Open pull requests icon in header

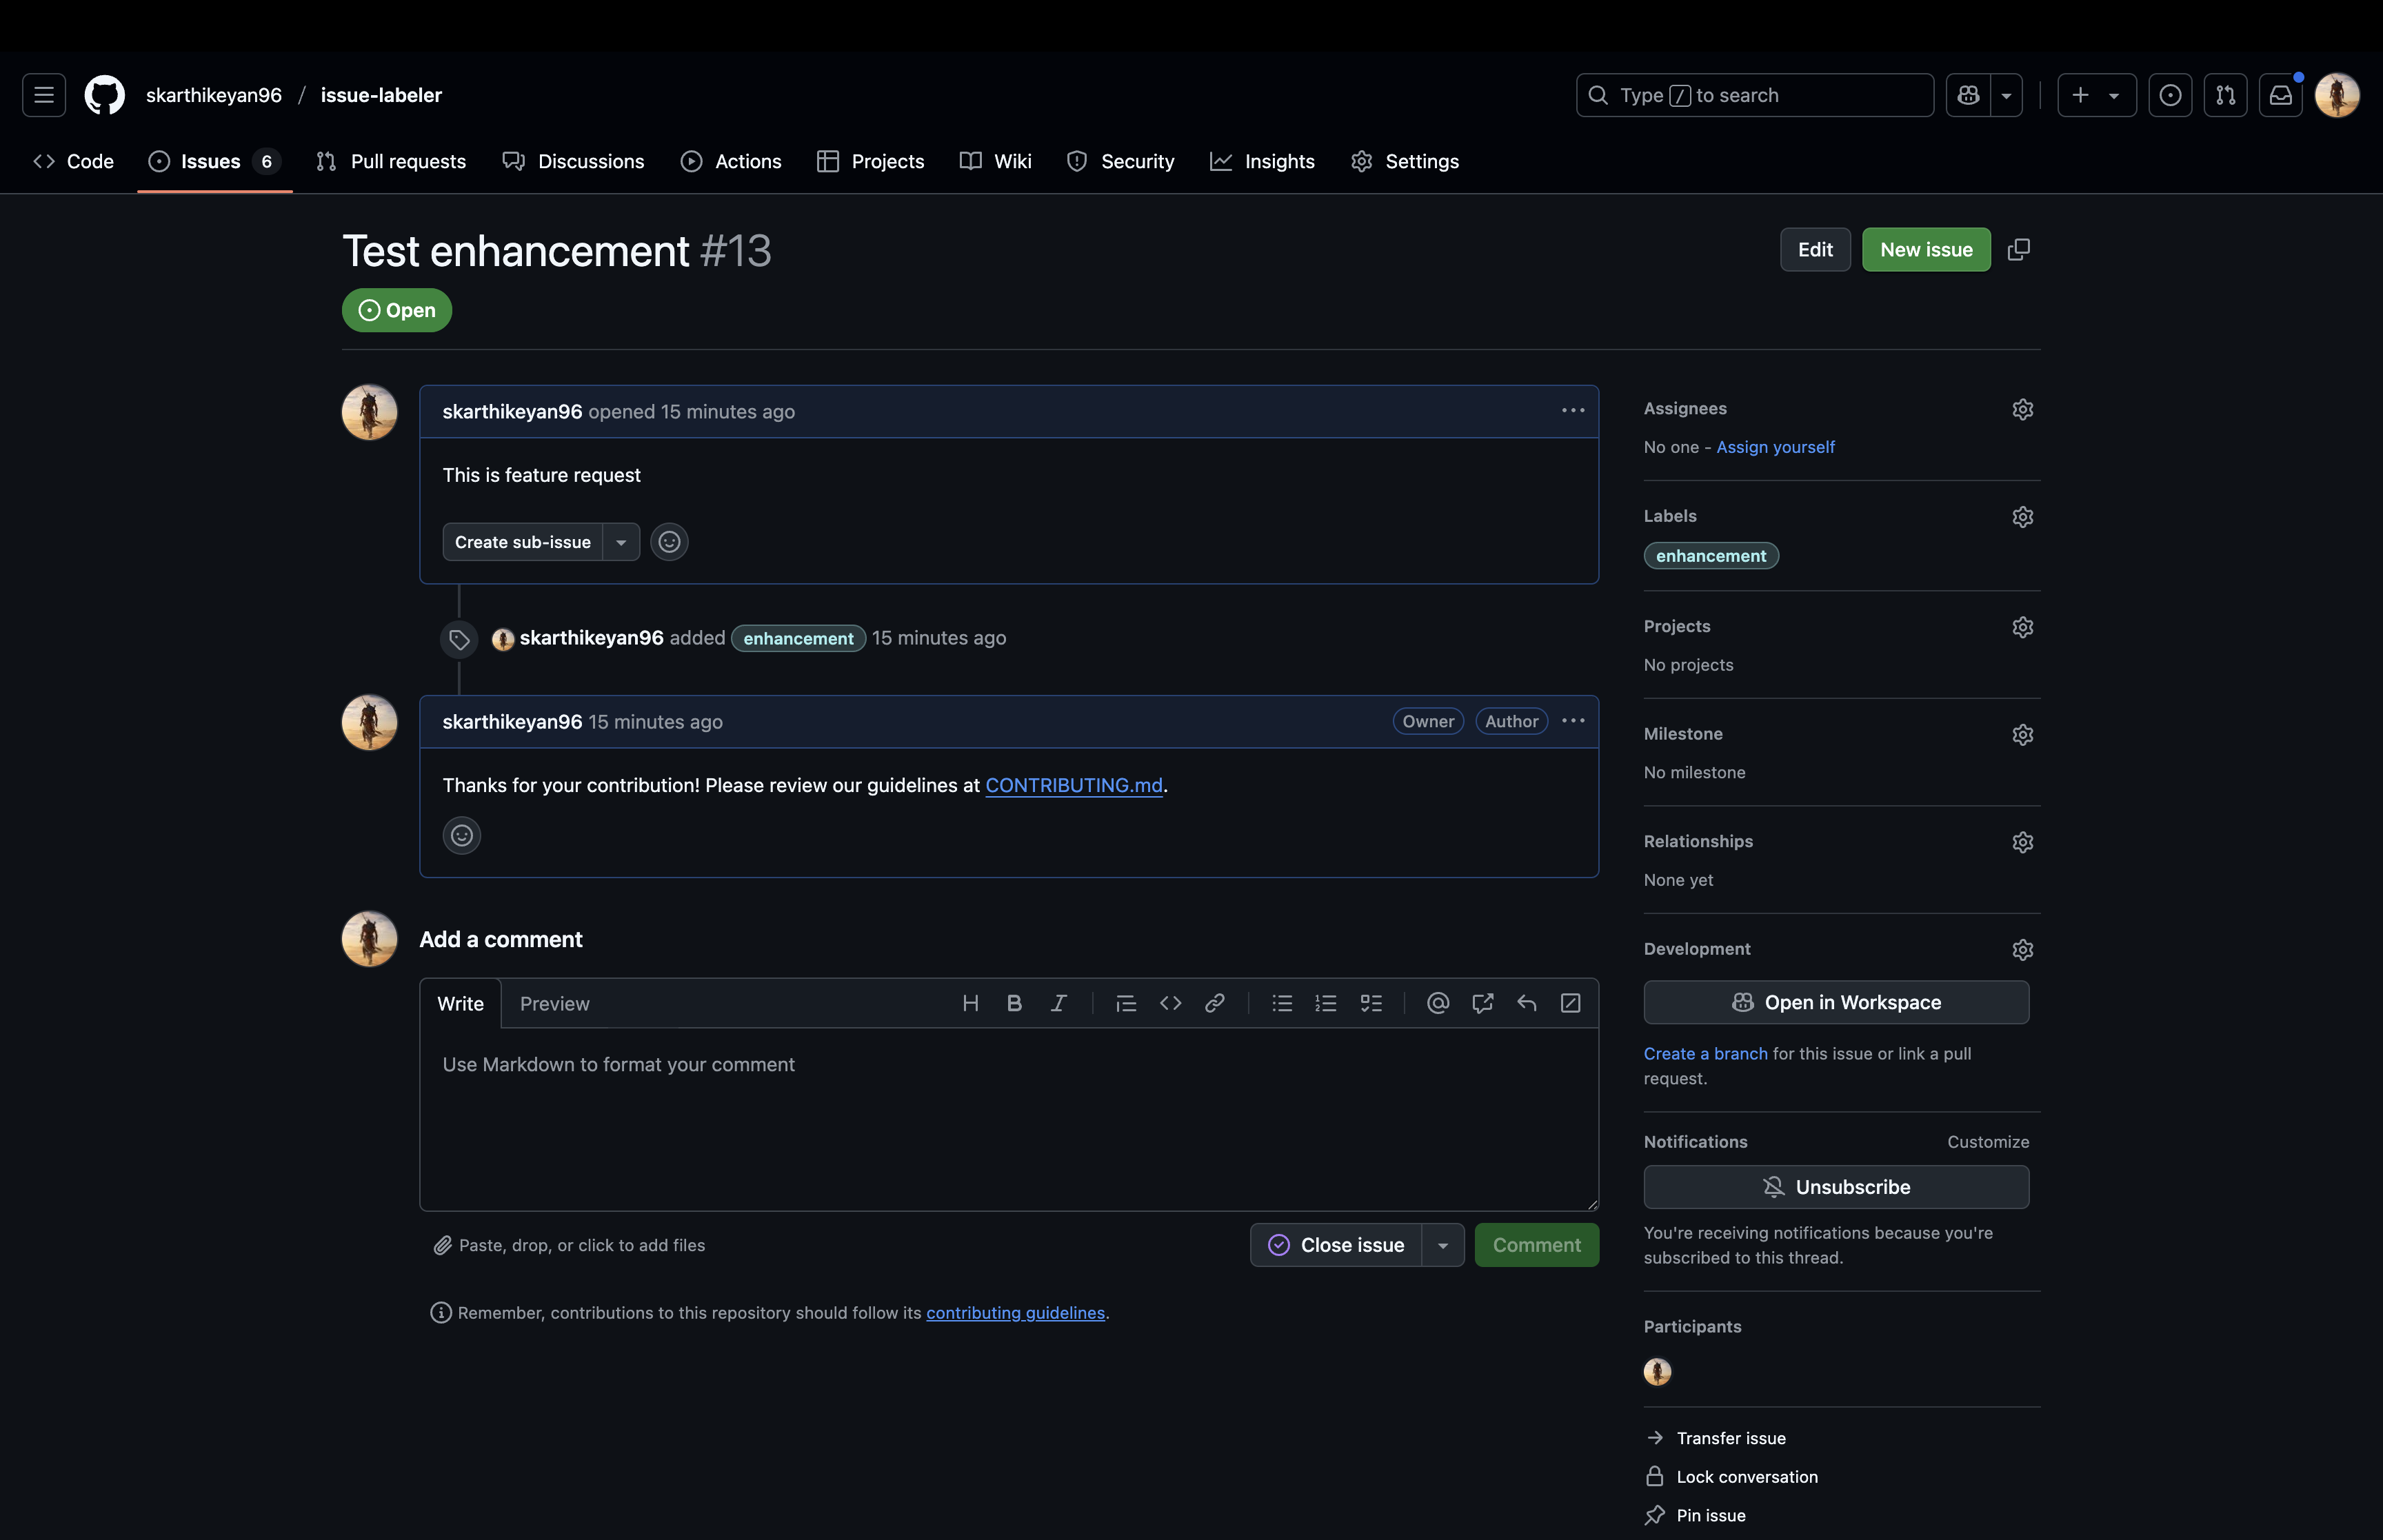(x=2225, y=95)
